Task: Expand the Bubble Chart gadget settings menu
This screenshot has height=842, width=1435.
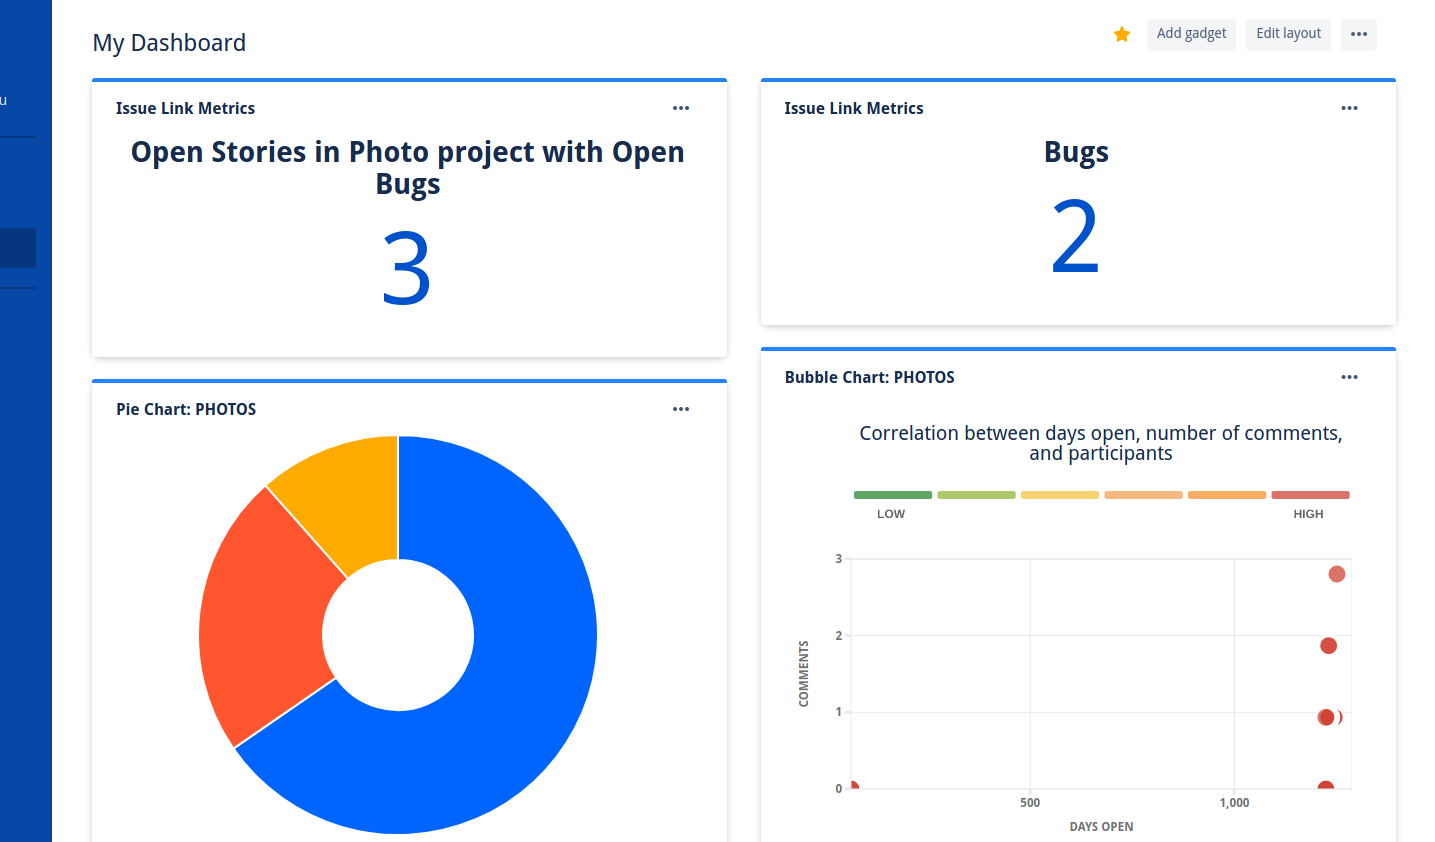Action: click(x=1349, y=377)
